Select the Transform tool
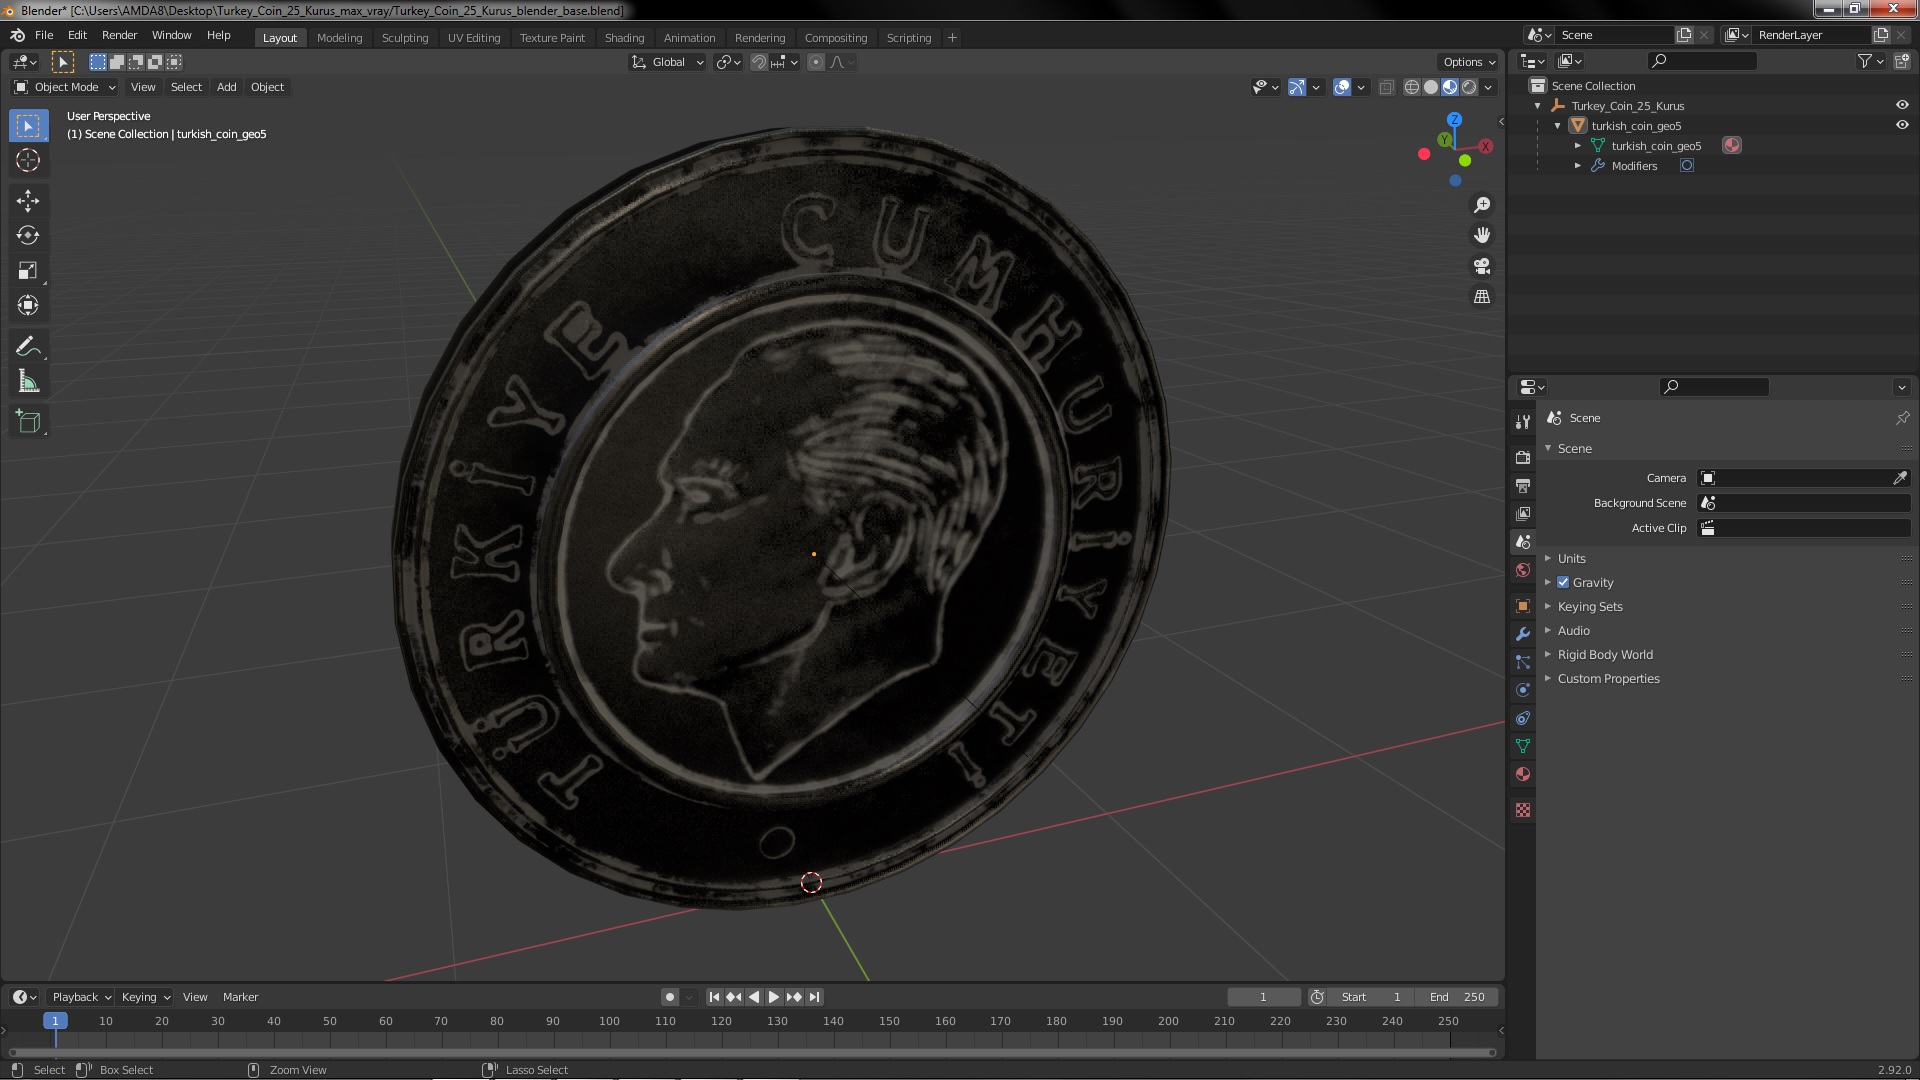 28,306
